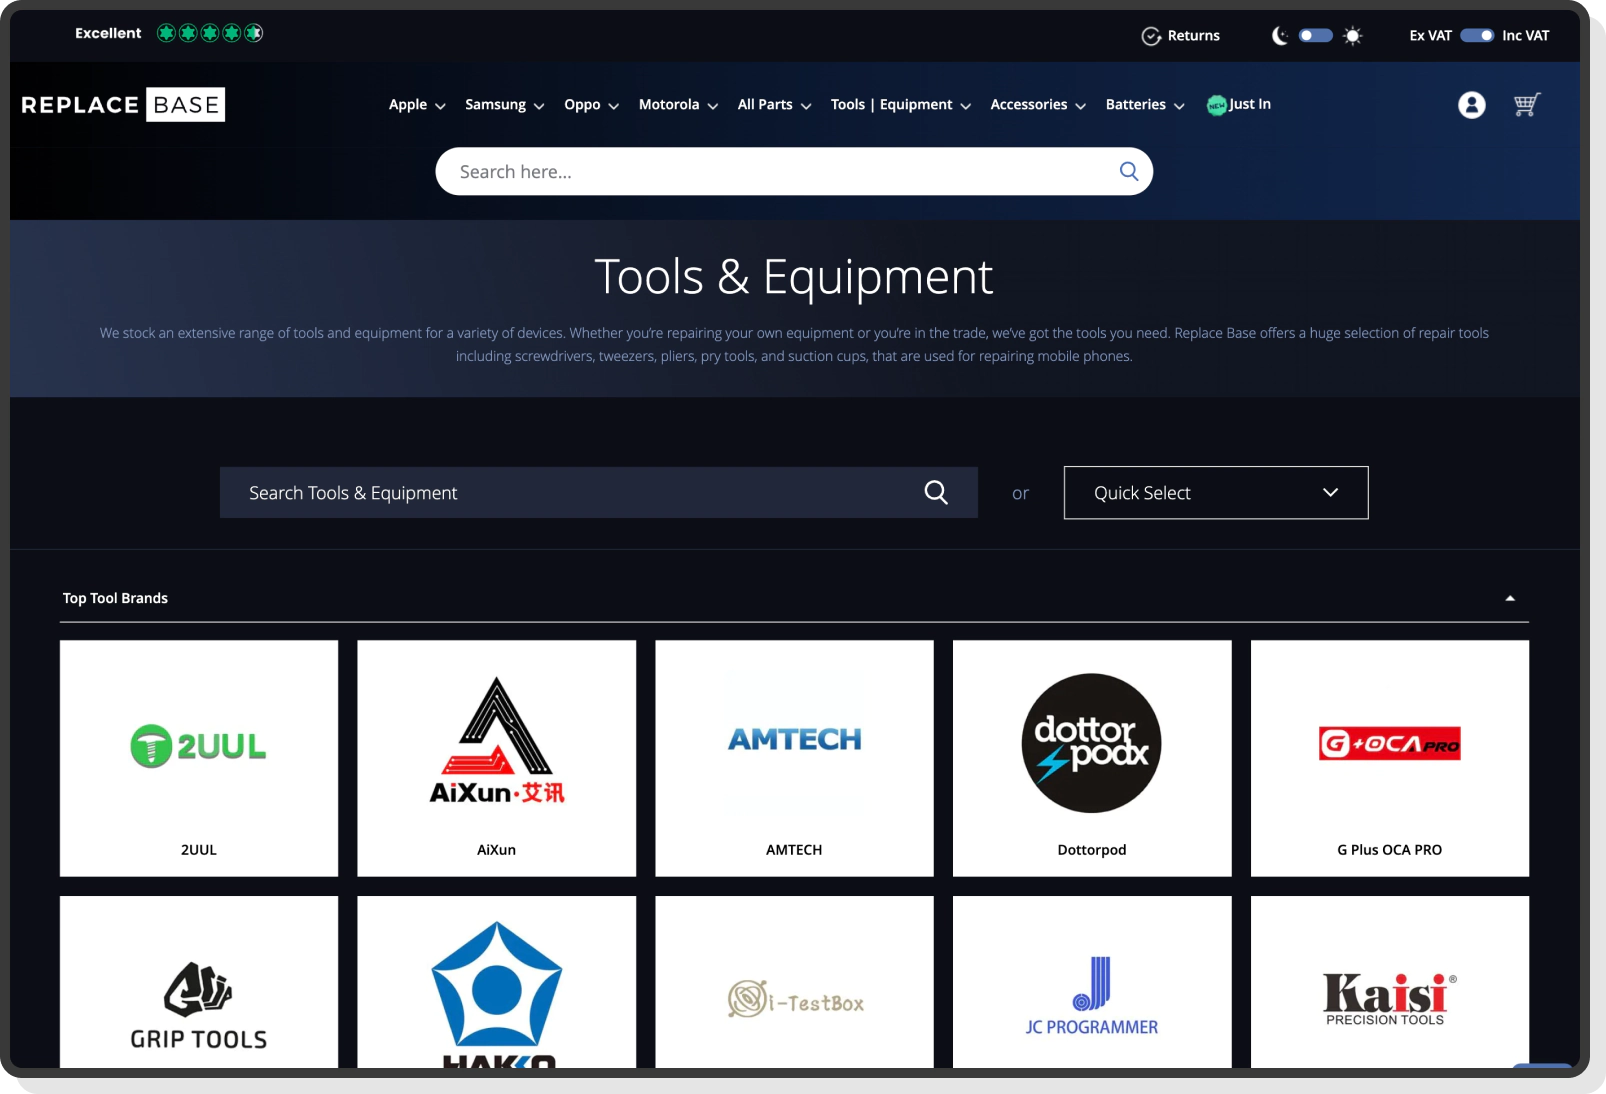Open the AiXun brand page
The image size is (1606, 1094).
[x=496, y=758]
